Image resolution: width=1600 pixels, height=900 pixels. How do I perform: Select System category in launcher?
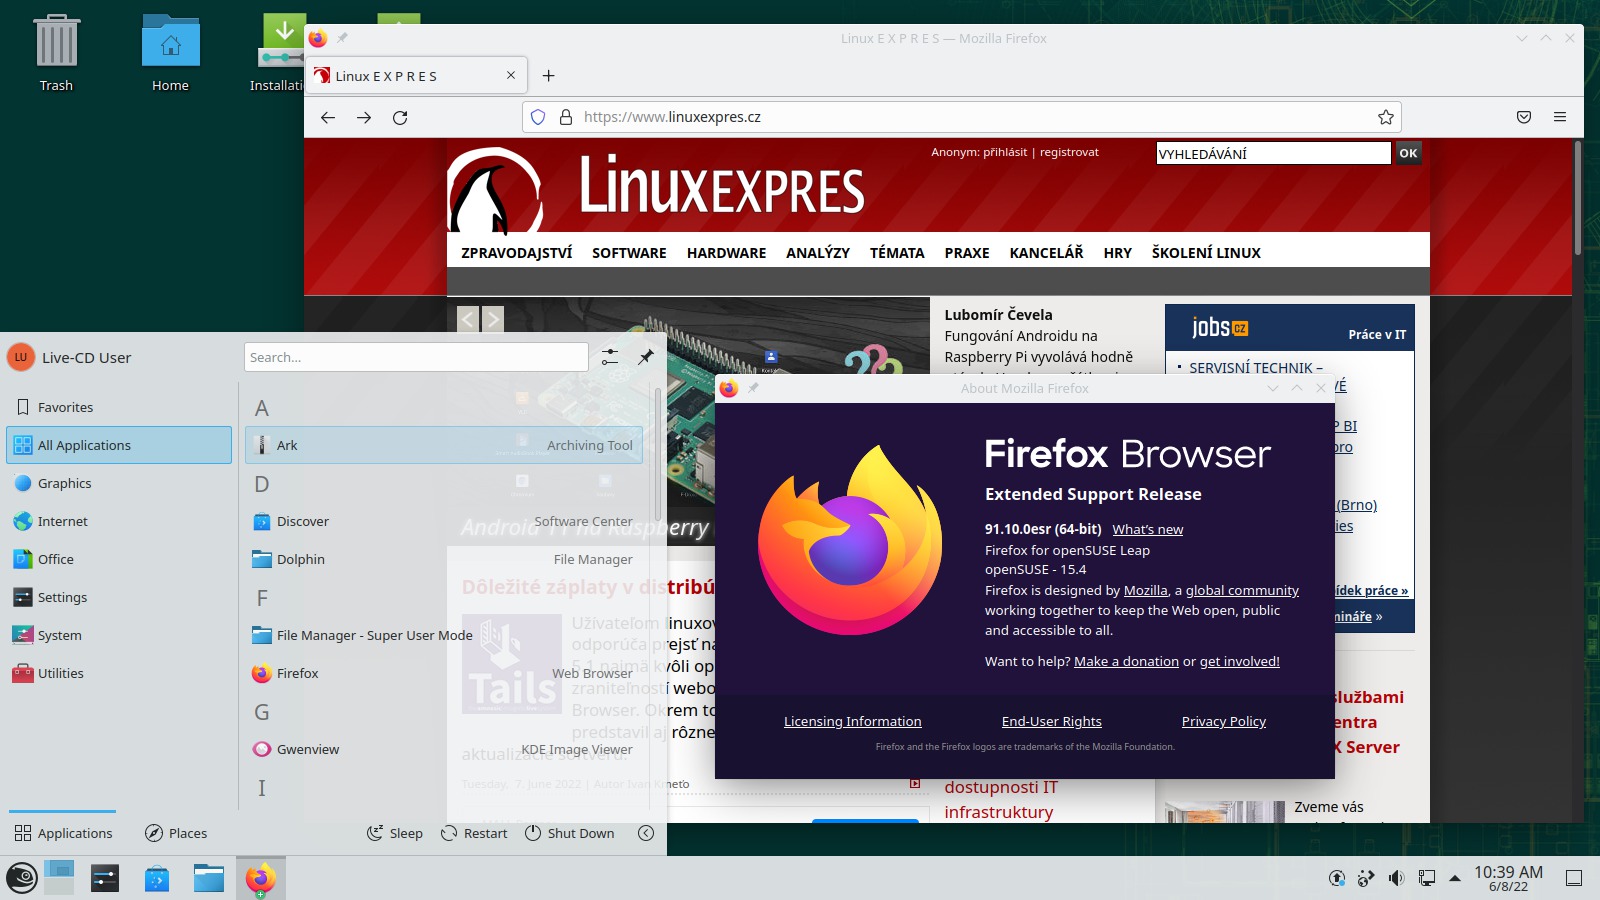[119, 635]
